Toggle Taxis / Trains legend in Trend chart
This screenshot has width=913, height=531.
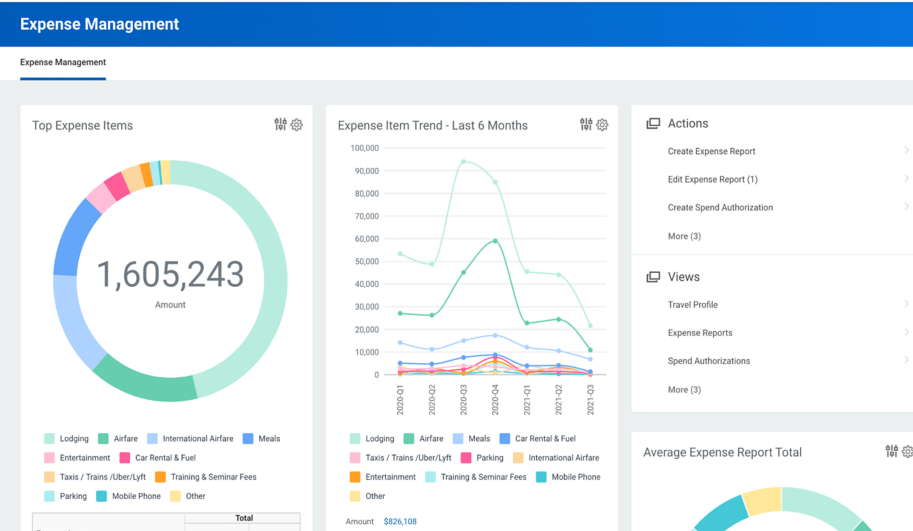point(401,458)
